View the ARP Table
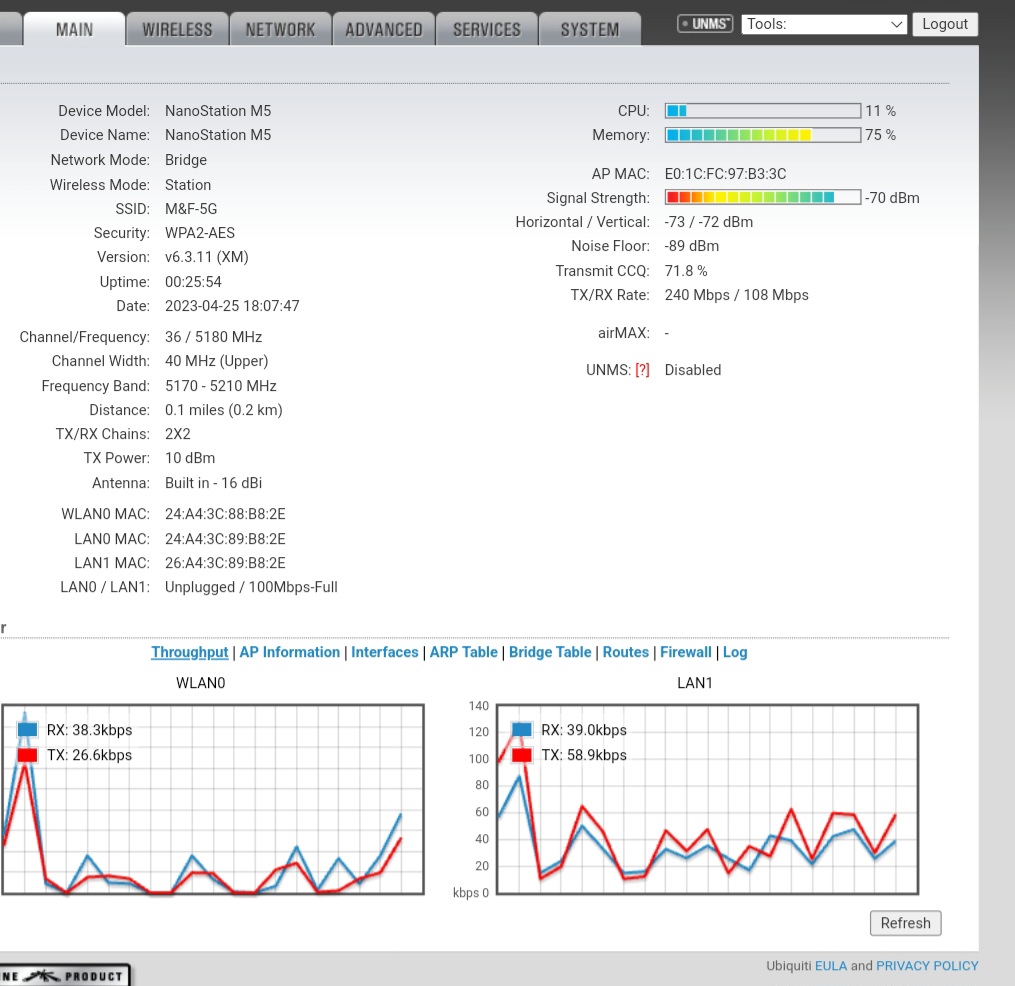 (x=464, y=652)
